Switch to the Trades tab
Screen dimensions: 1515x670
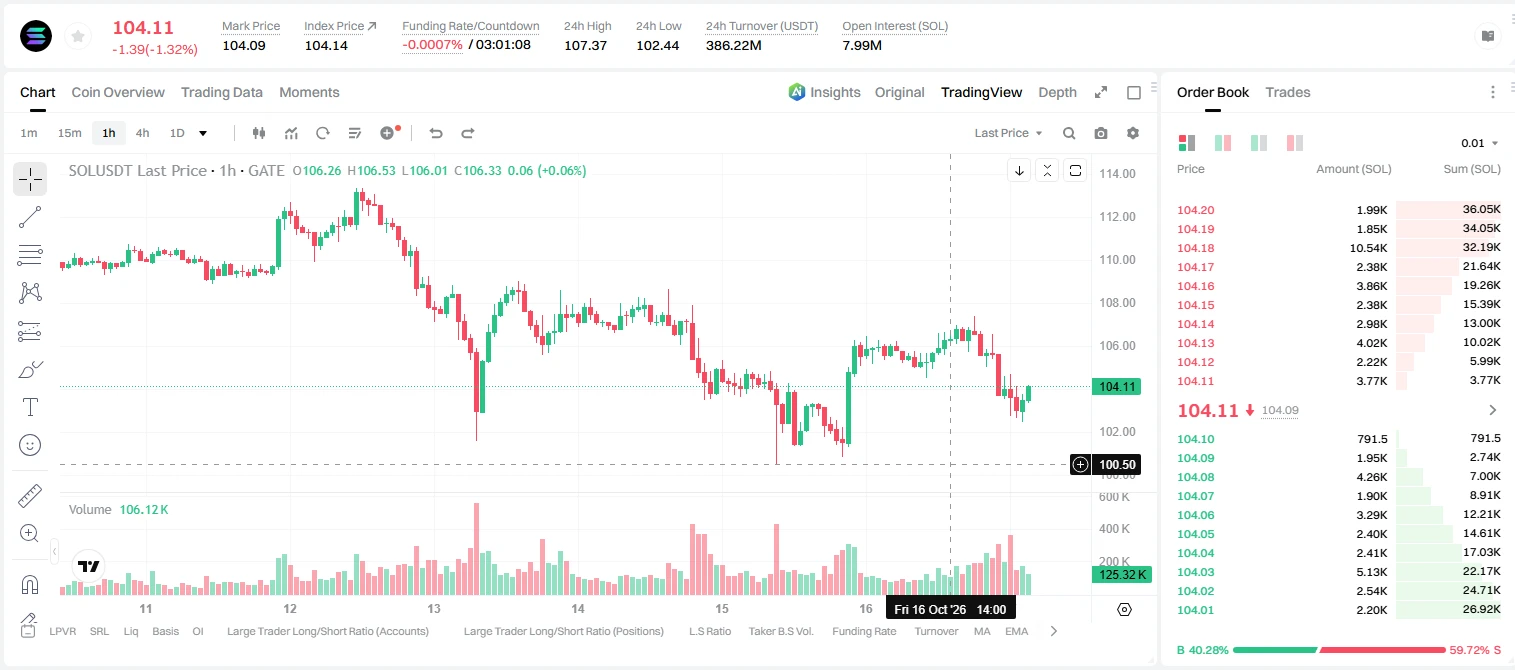click(1288, 92)
